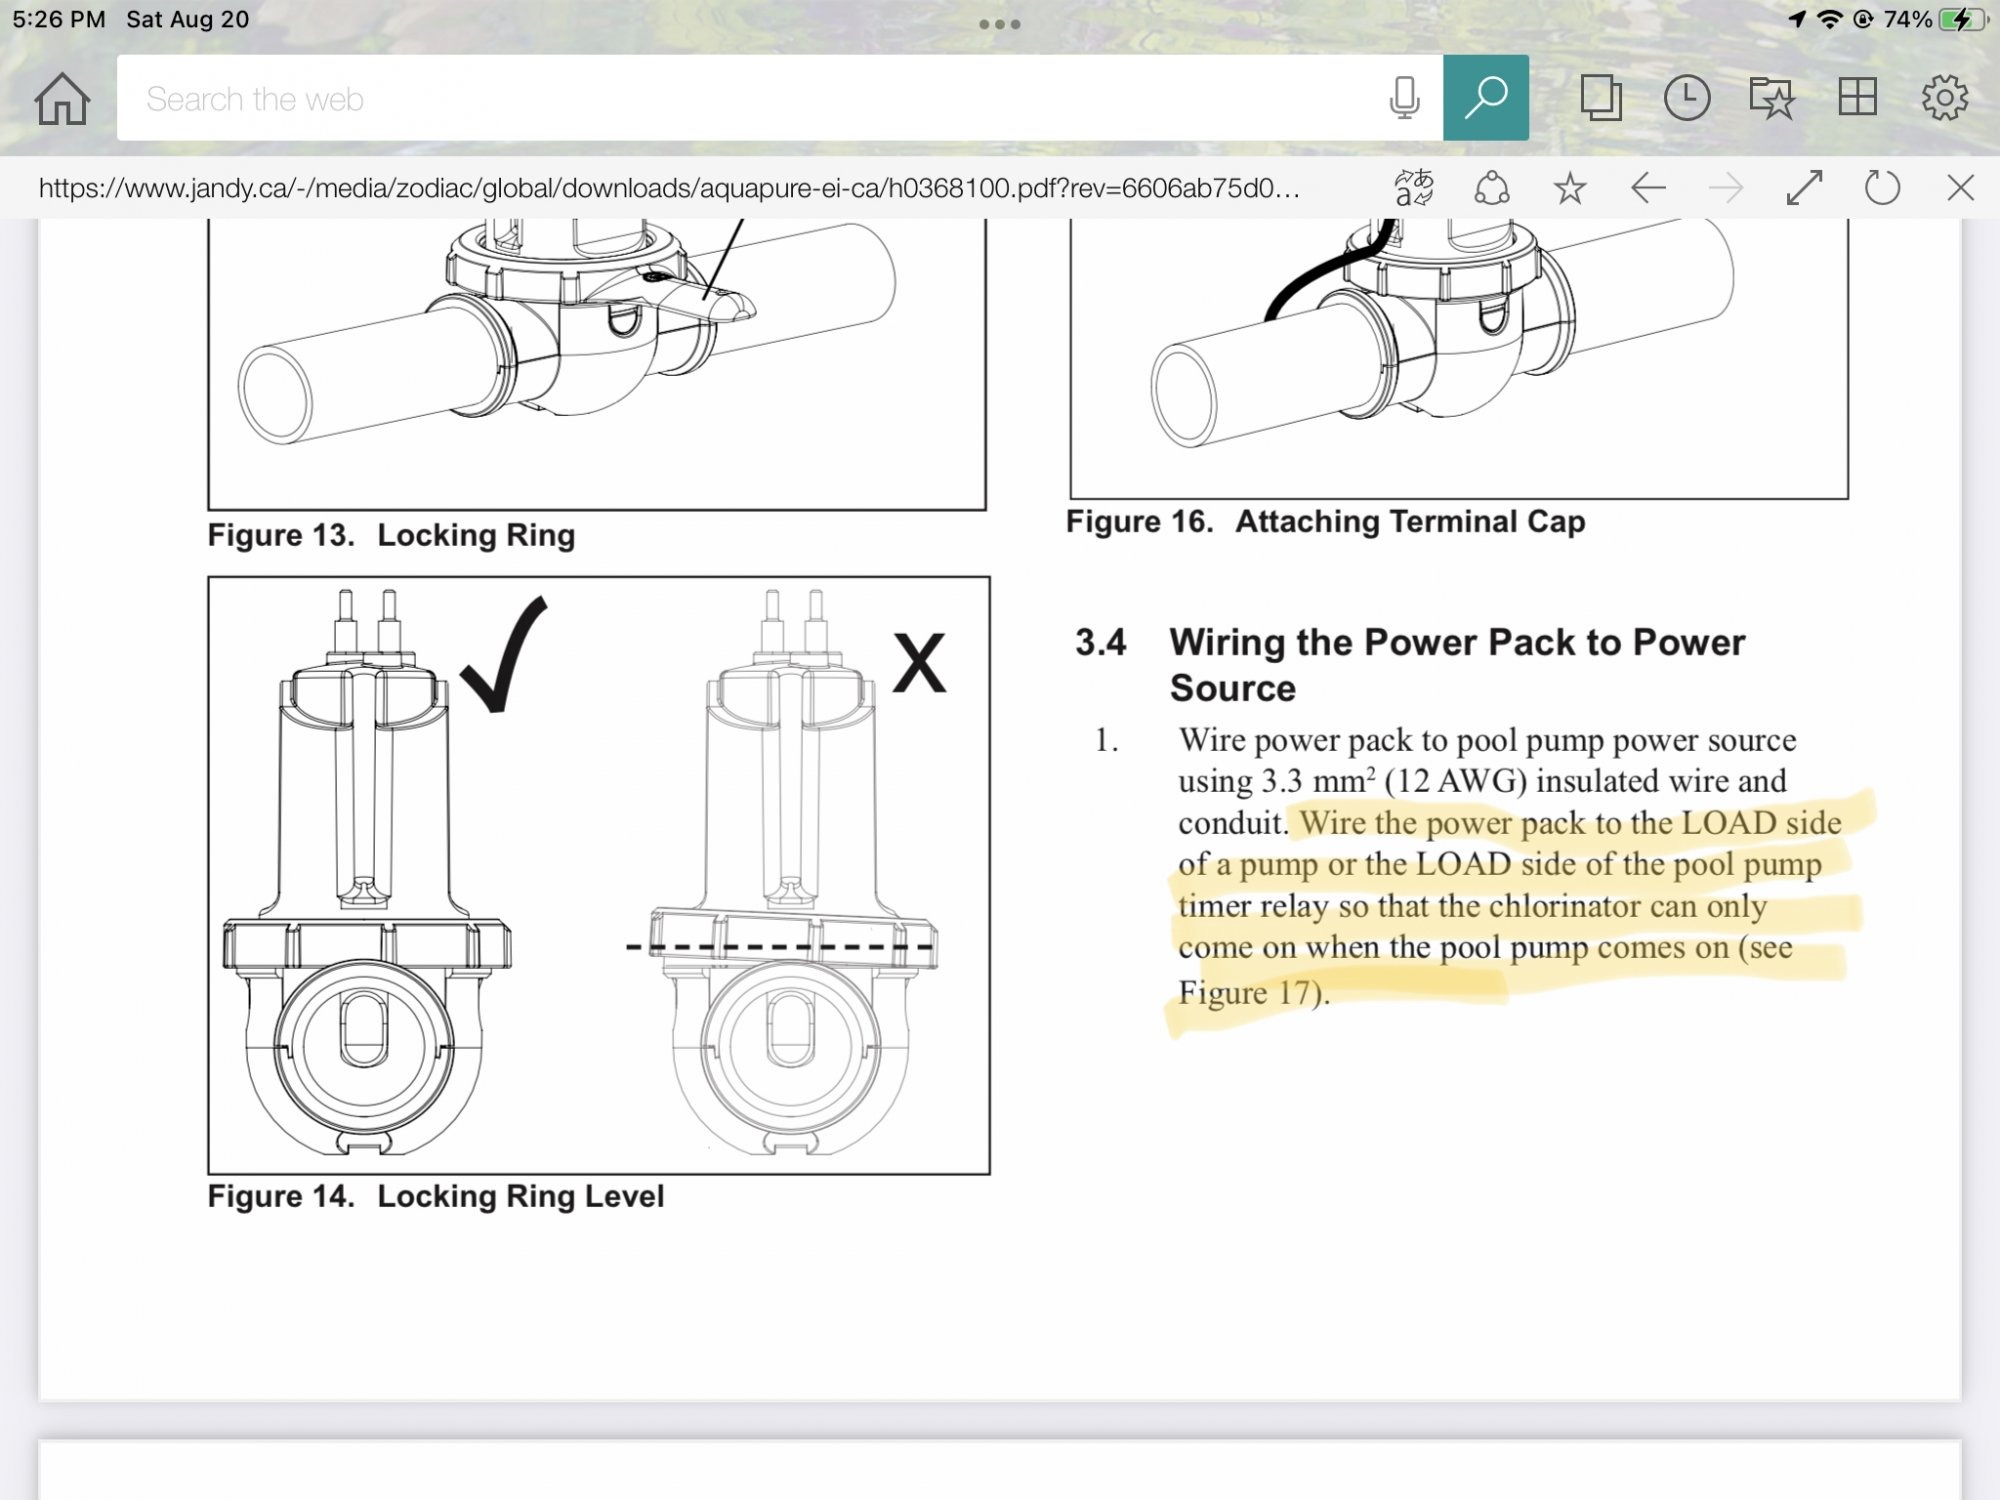Click heading 'Wiring the Power Pack to Power Source'
The height and width of the screenshot is (1500, 2000).
1457,665
